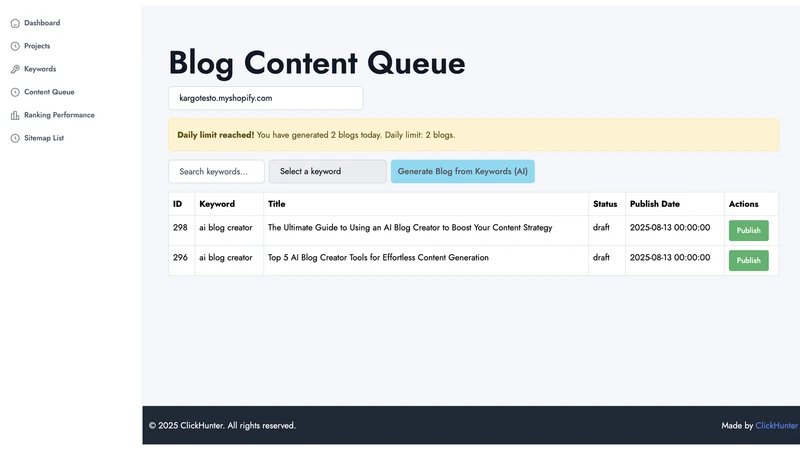Publish the blog with ID 298
800x450 pixels.
(748, 231)
